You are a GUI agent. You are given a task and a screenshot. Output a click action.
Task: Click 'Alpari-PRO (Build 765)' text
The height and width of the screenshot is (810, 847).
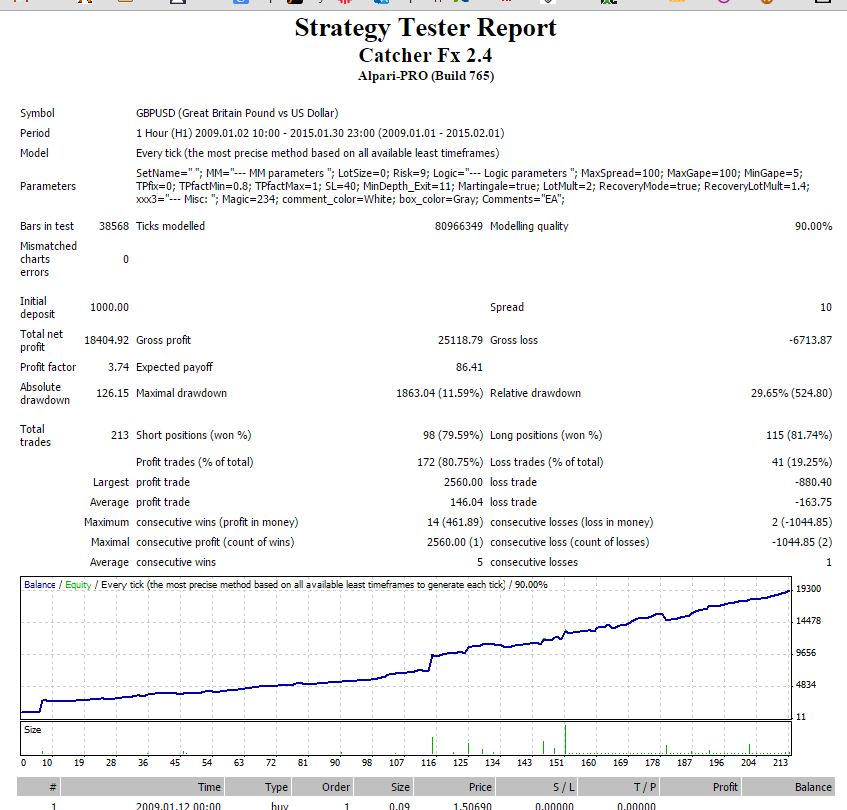point(426,76)
